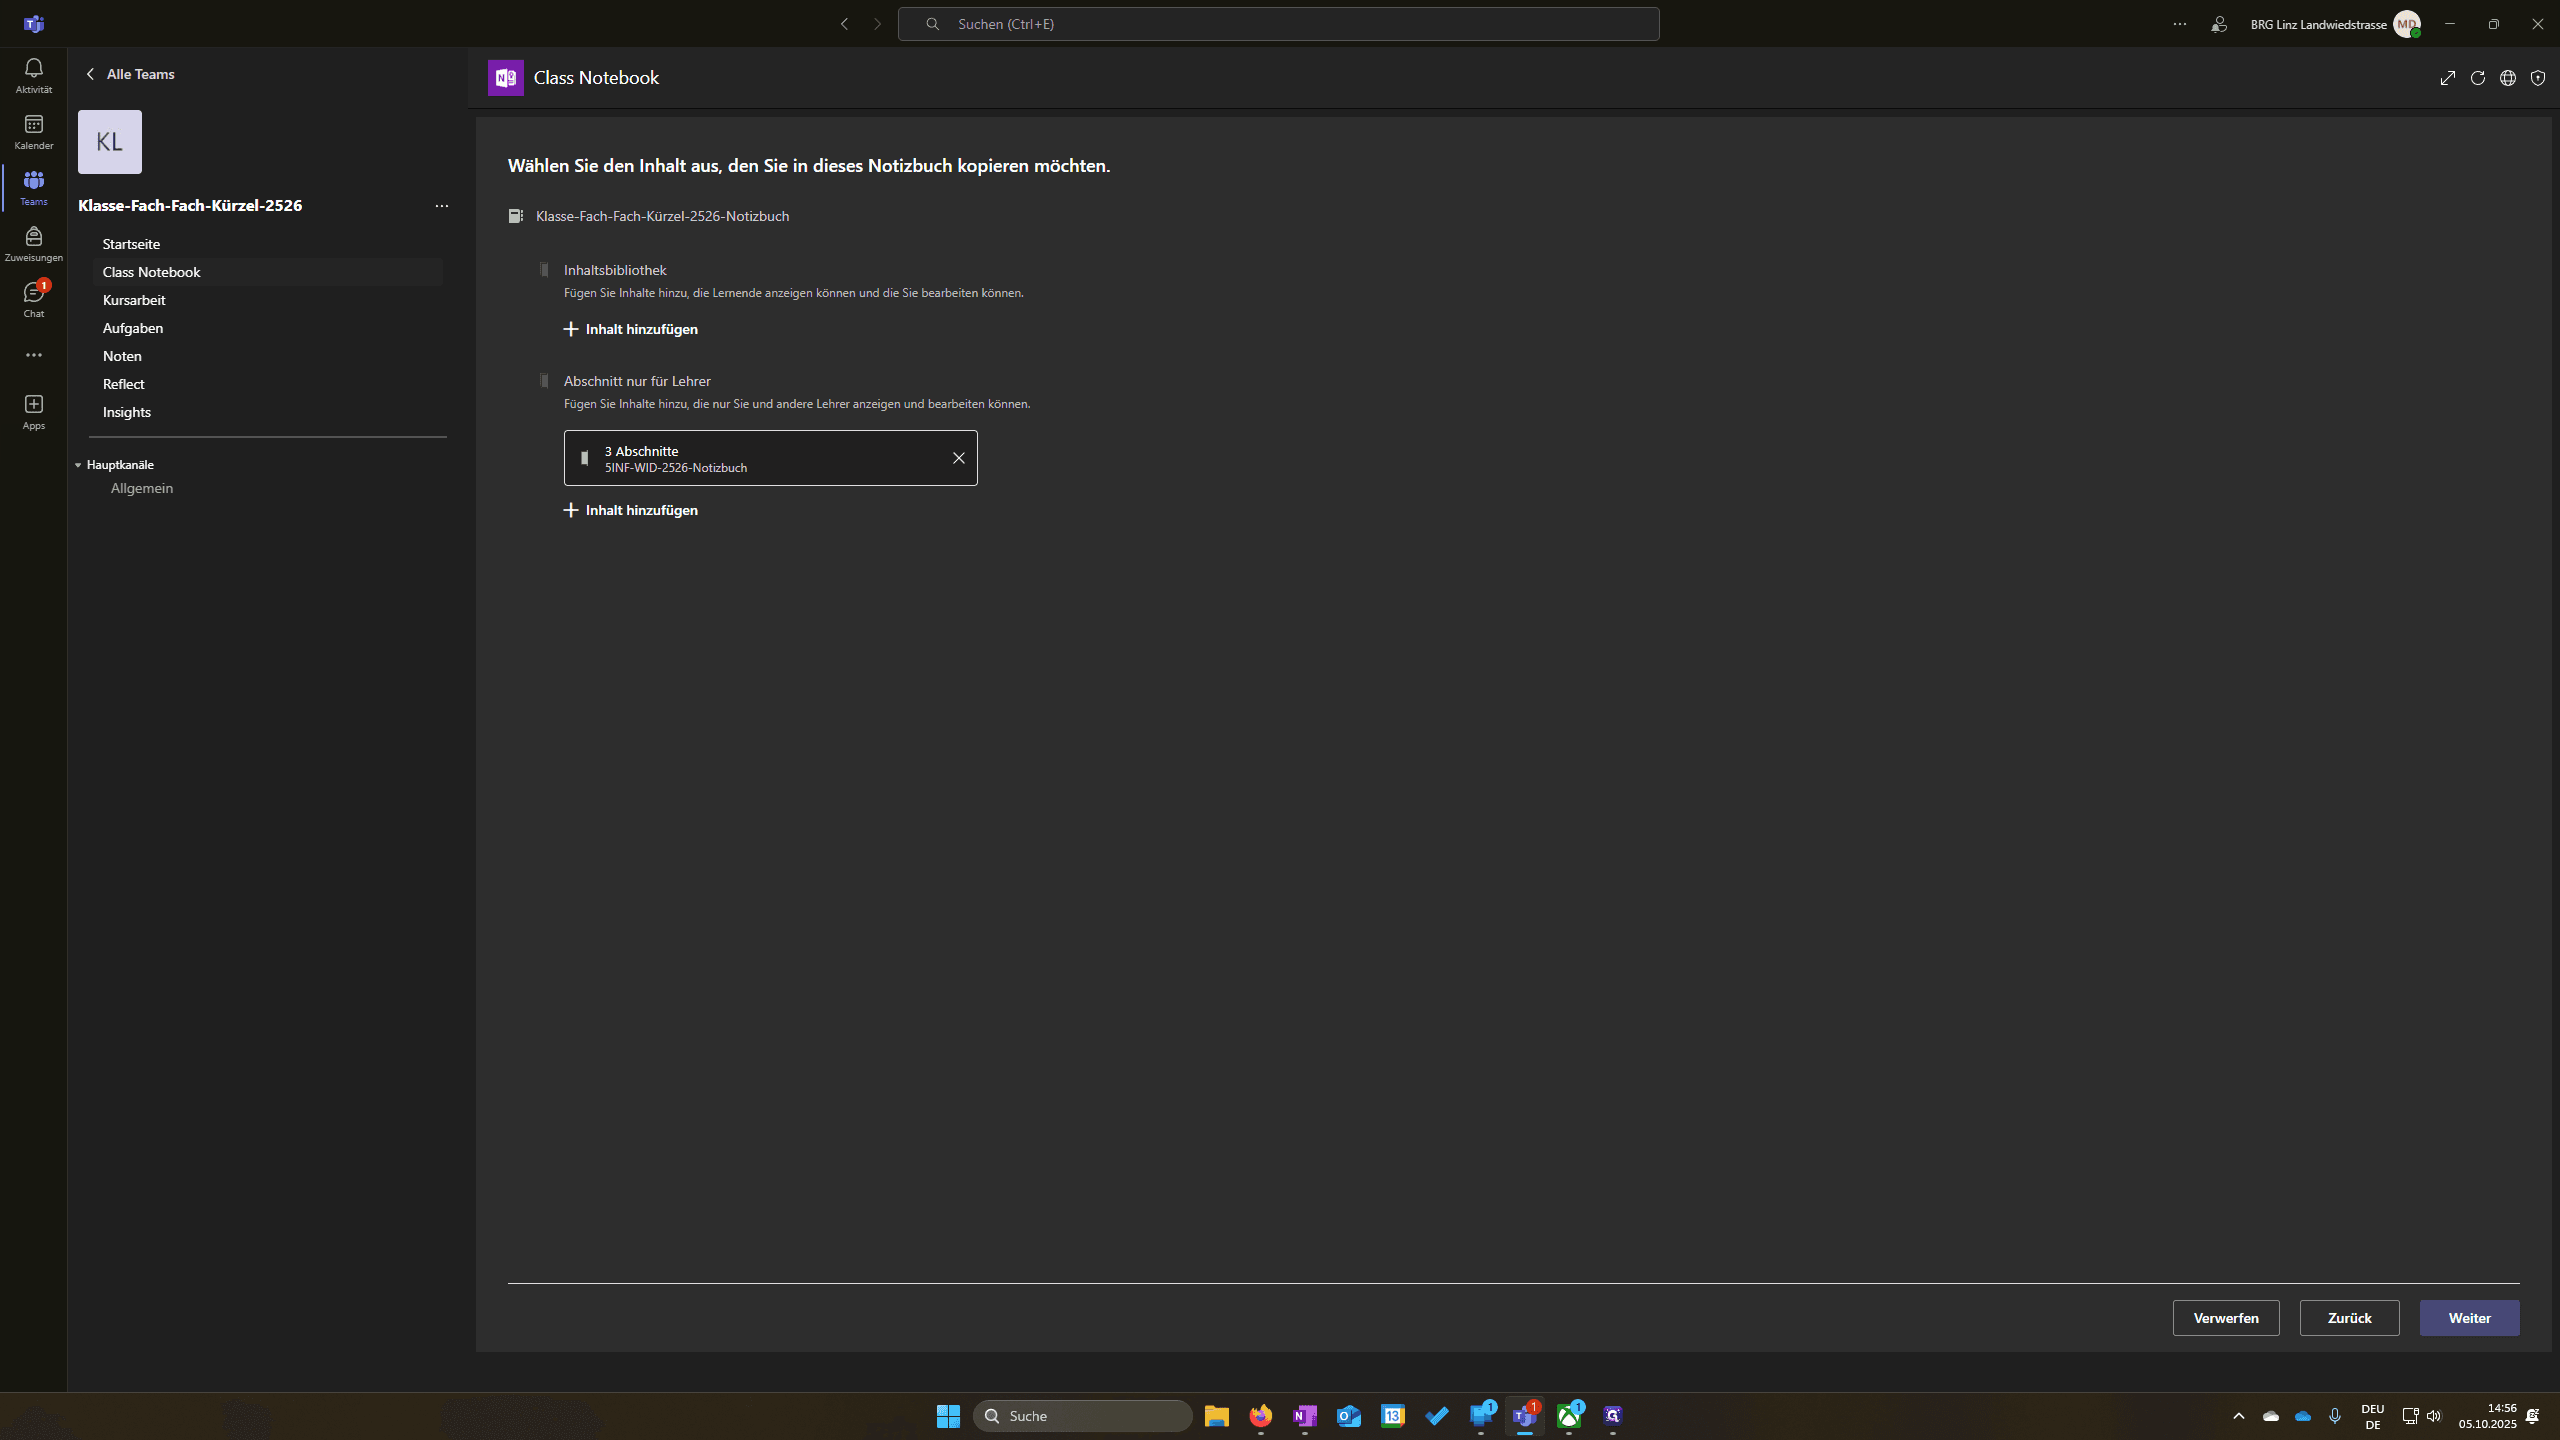The height and width of the screenshot is (1440, 2560).
Task: Click the reload tab icon
Action: tap(2477, 78)
